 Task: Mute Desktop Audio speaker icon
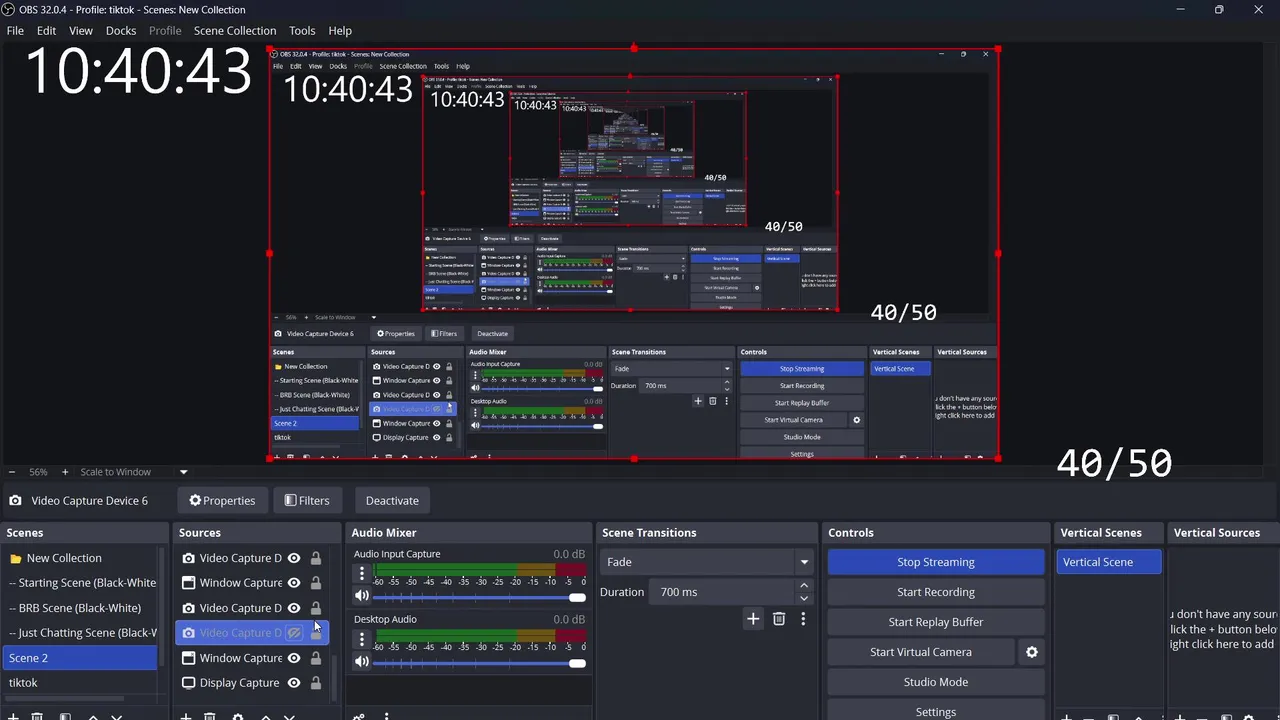pos(362,661)
